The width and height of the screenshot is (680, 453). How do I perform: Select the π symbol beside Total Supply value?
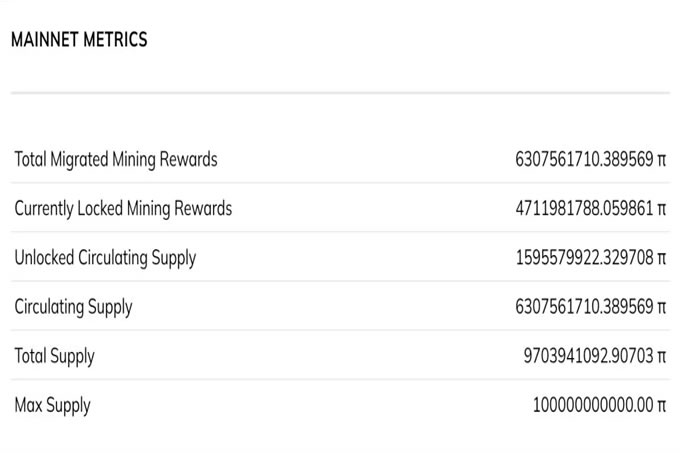pos(661,357)
